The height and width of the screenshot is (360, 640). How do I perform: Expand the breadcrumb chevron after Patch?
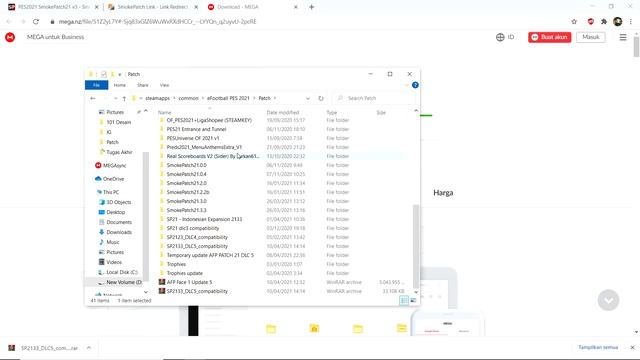pos(275,98)
